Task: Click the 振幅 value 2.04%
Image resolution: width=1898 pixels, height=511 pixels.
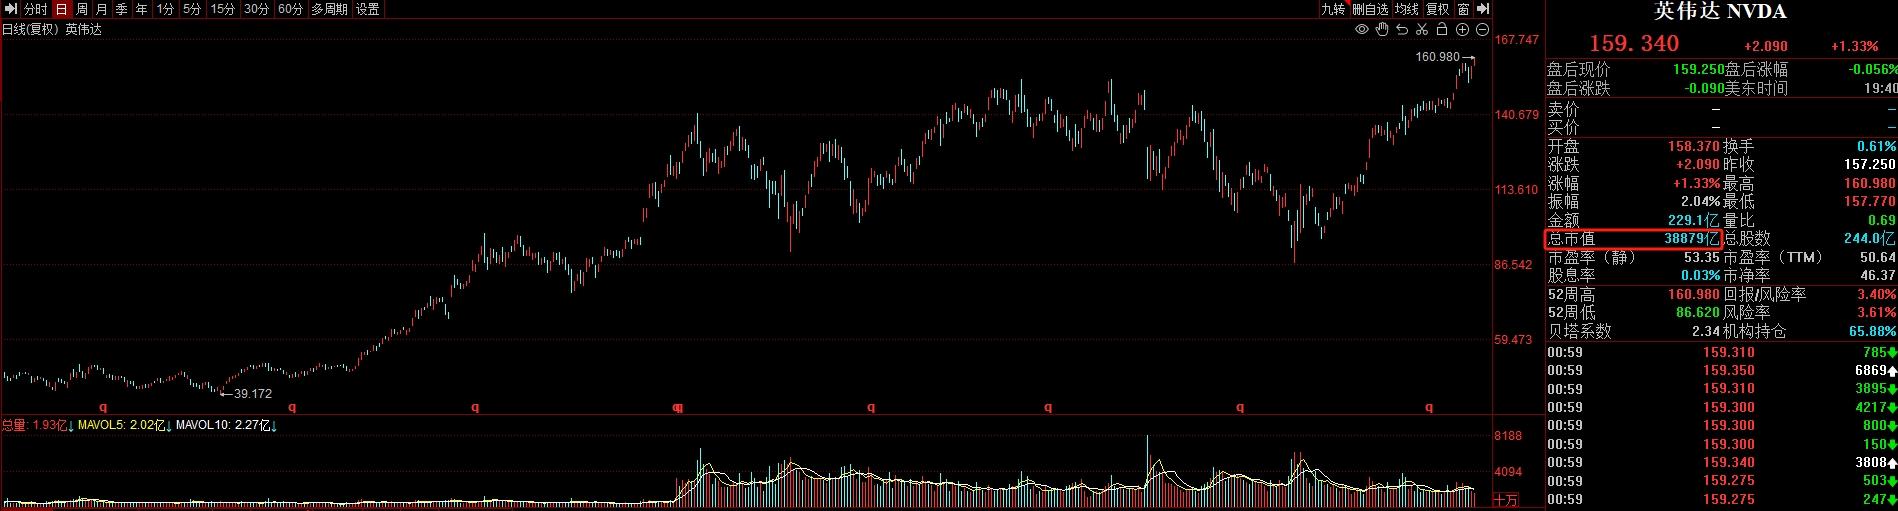Action: 1701,202
